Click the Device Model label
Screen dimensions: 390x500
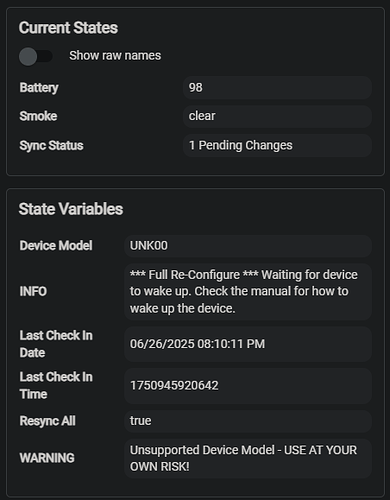(x=56, y=246)
